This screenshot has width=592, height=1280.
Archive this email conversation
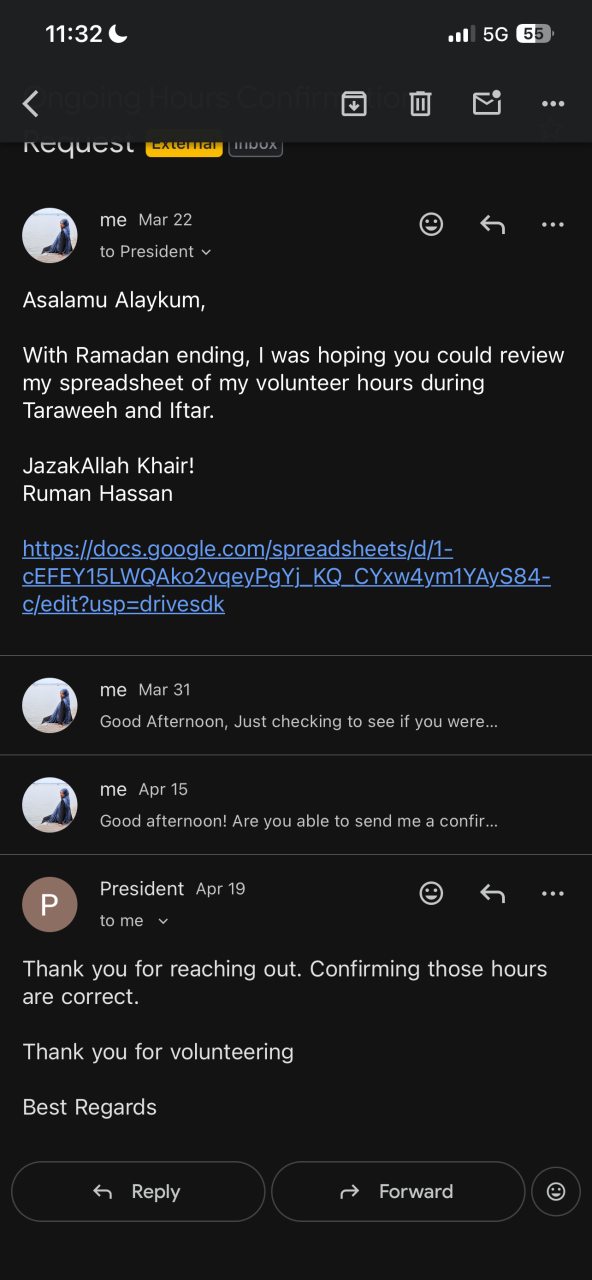click(x=354, y=103)
